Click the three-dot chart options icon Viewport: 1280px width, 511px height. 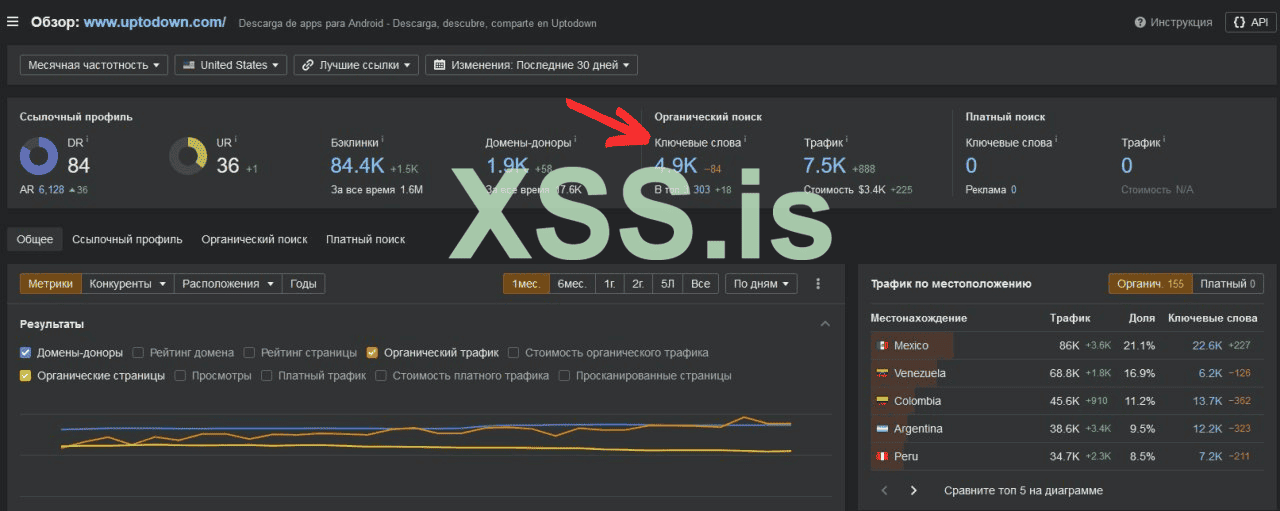[818, 284]
